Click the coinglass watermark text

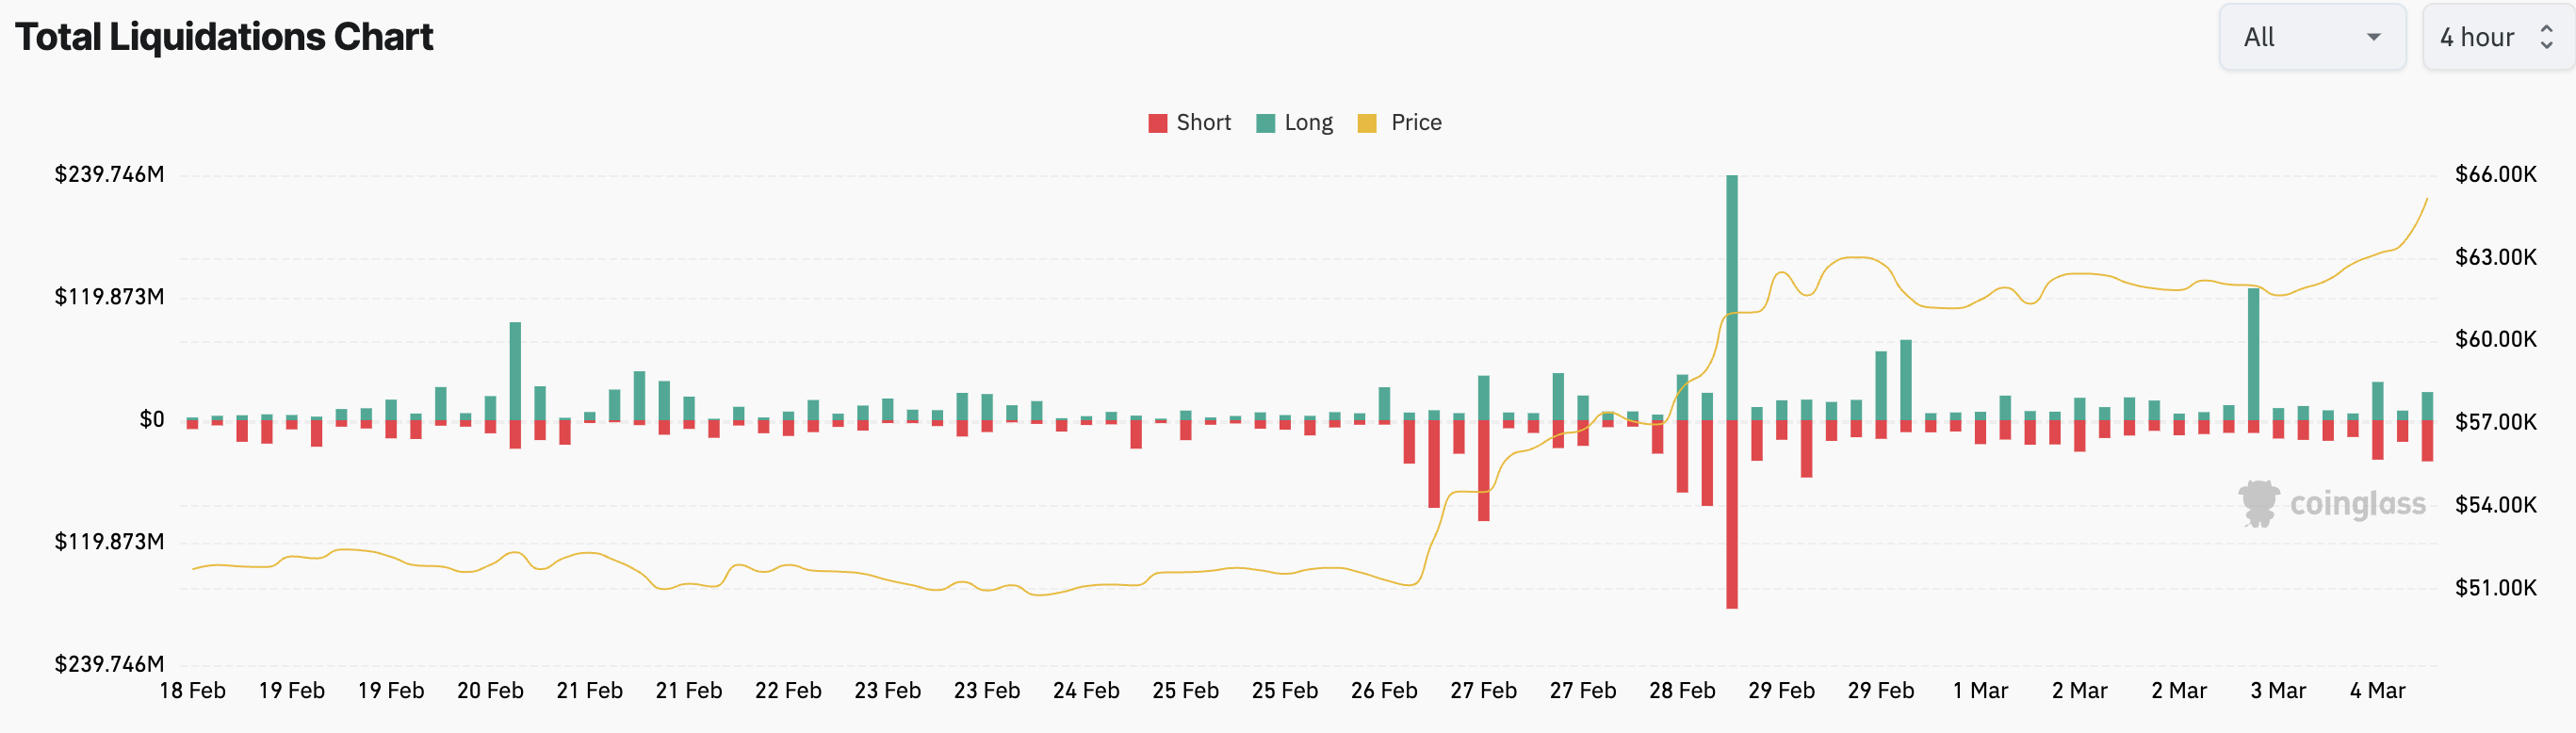[x=2357, y=504]
